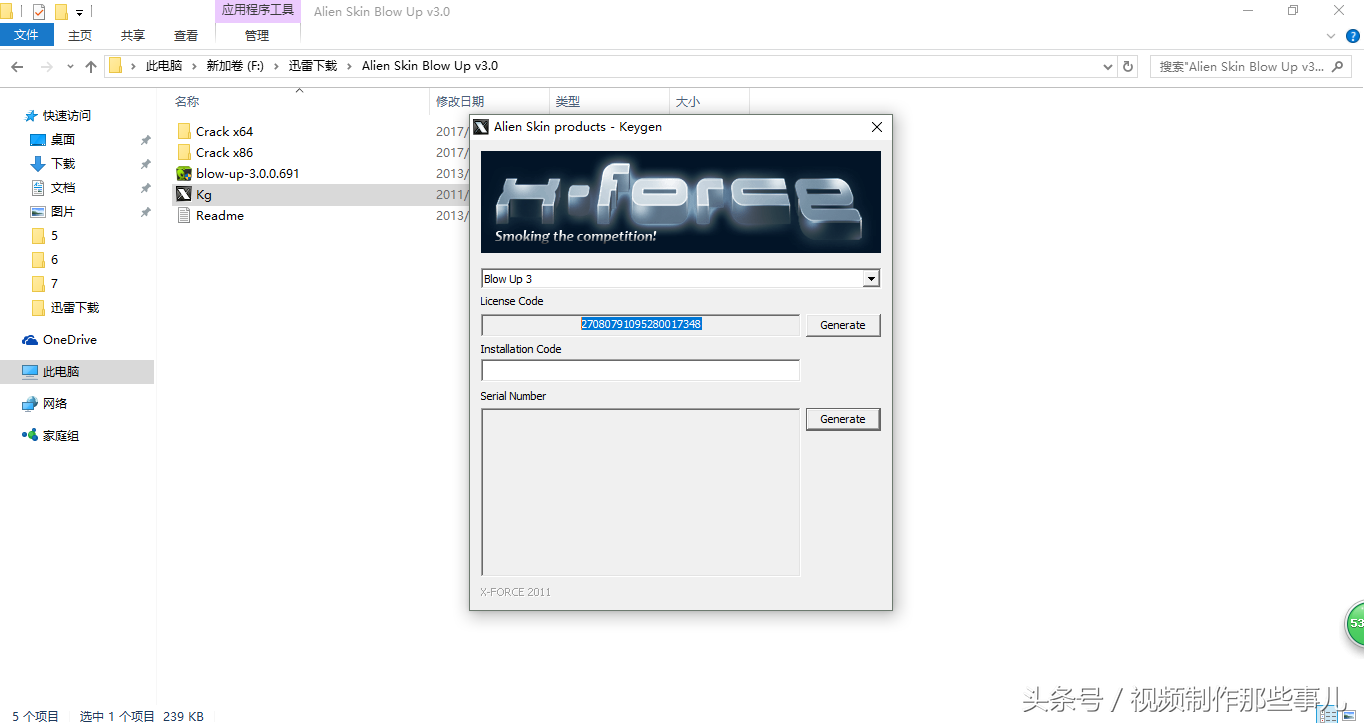Go back using the Back arrow
Screen dimensions: 1364x723
(17, 66)
